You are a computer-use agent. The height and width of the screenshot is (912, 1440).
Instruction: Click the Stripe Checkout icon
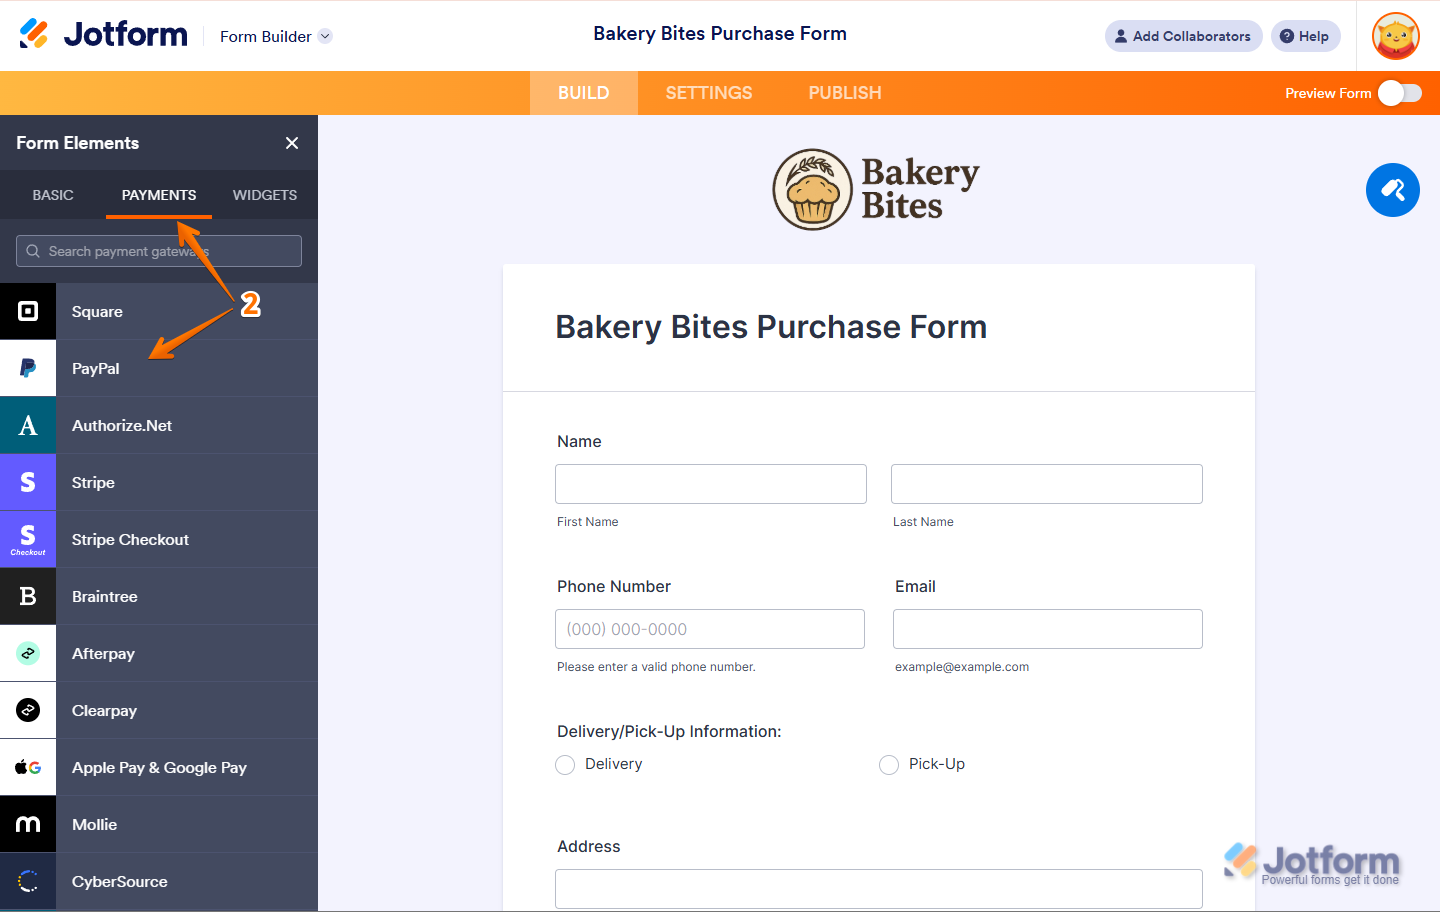click(x=28, y=539)
